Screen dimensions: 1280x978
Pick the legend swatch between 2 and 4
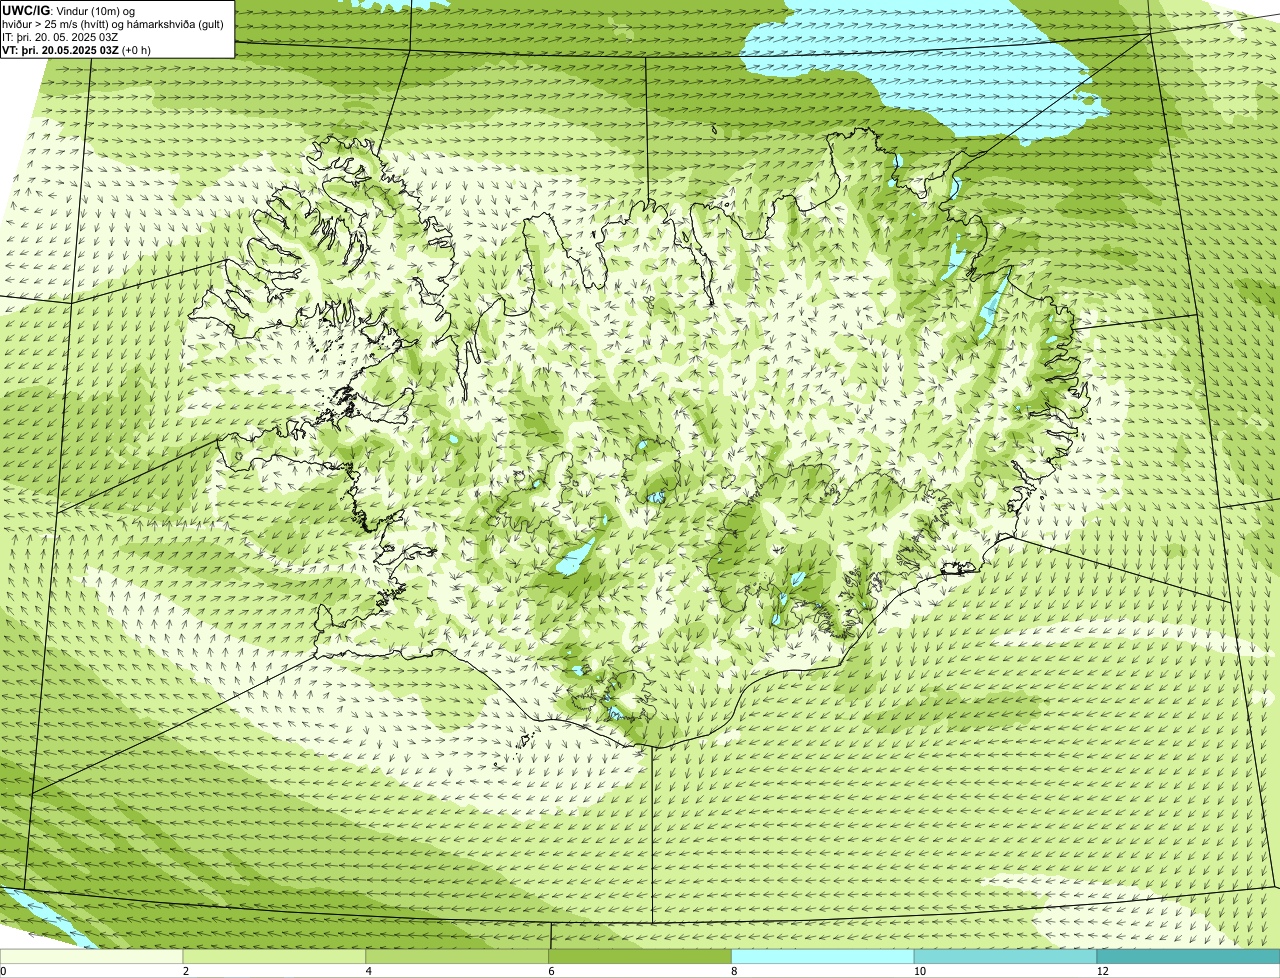[x=275, y=956]
